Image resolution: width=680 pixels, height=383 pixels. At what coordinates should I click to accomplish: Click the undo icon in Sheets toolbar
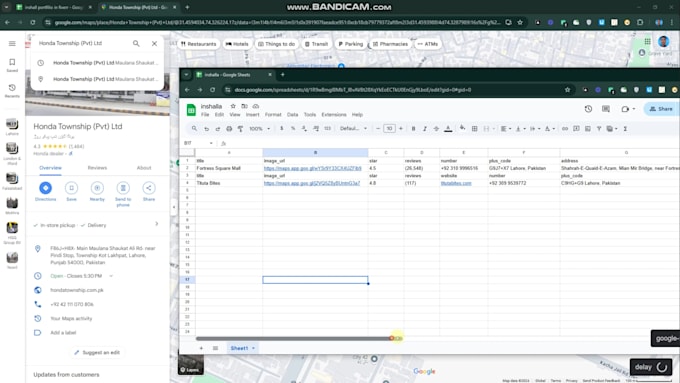click(x=206, y=129)
